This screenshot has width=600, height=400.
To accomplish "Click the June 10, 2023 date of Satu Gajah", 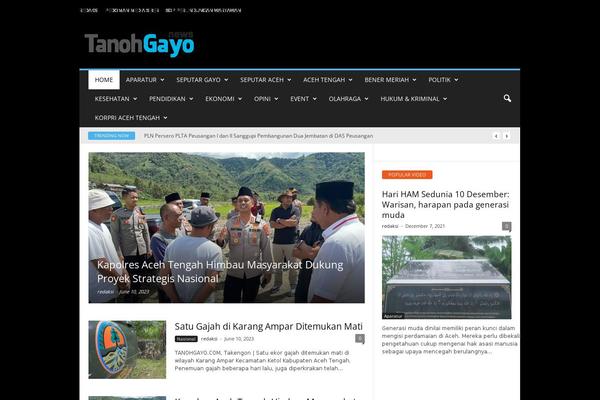I will click(x=239, y=339).
